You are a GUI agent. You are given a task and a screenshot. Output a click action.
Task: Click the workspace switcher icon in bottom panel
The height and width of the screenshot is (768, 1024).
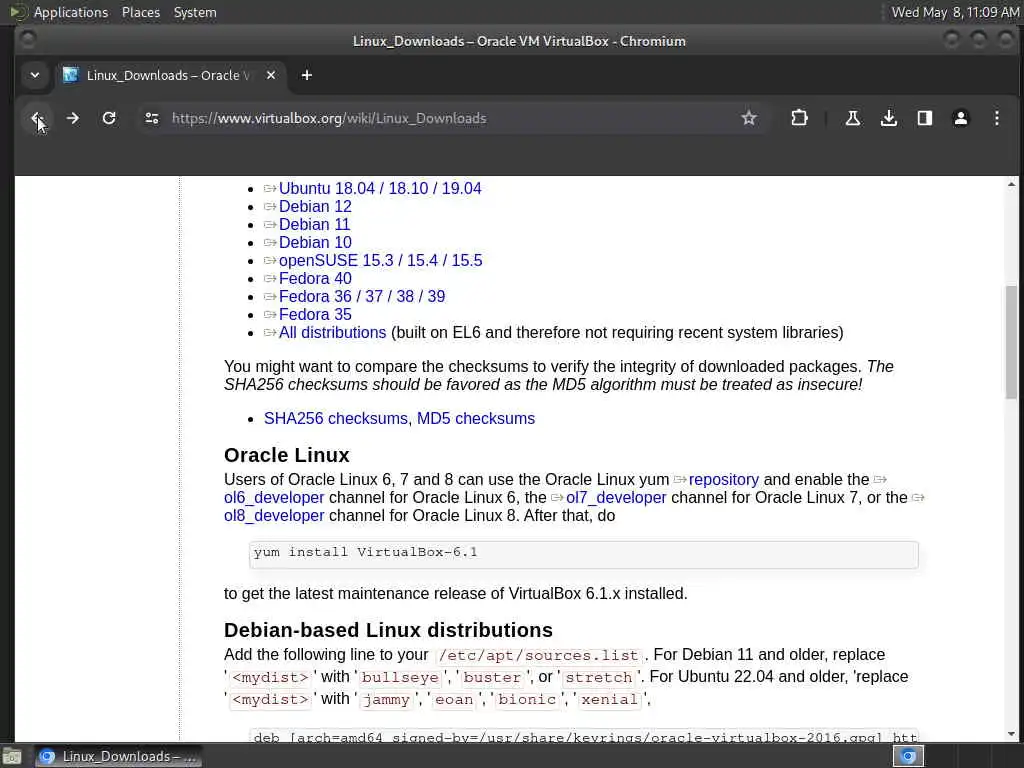(x=908, y=756)
